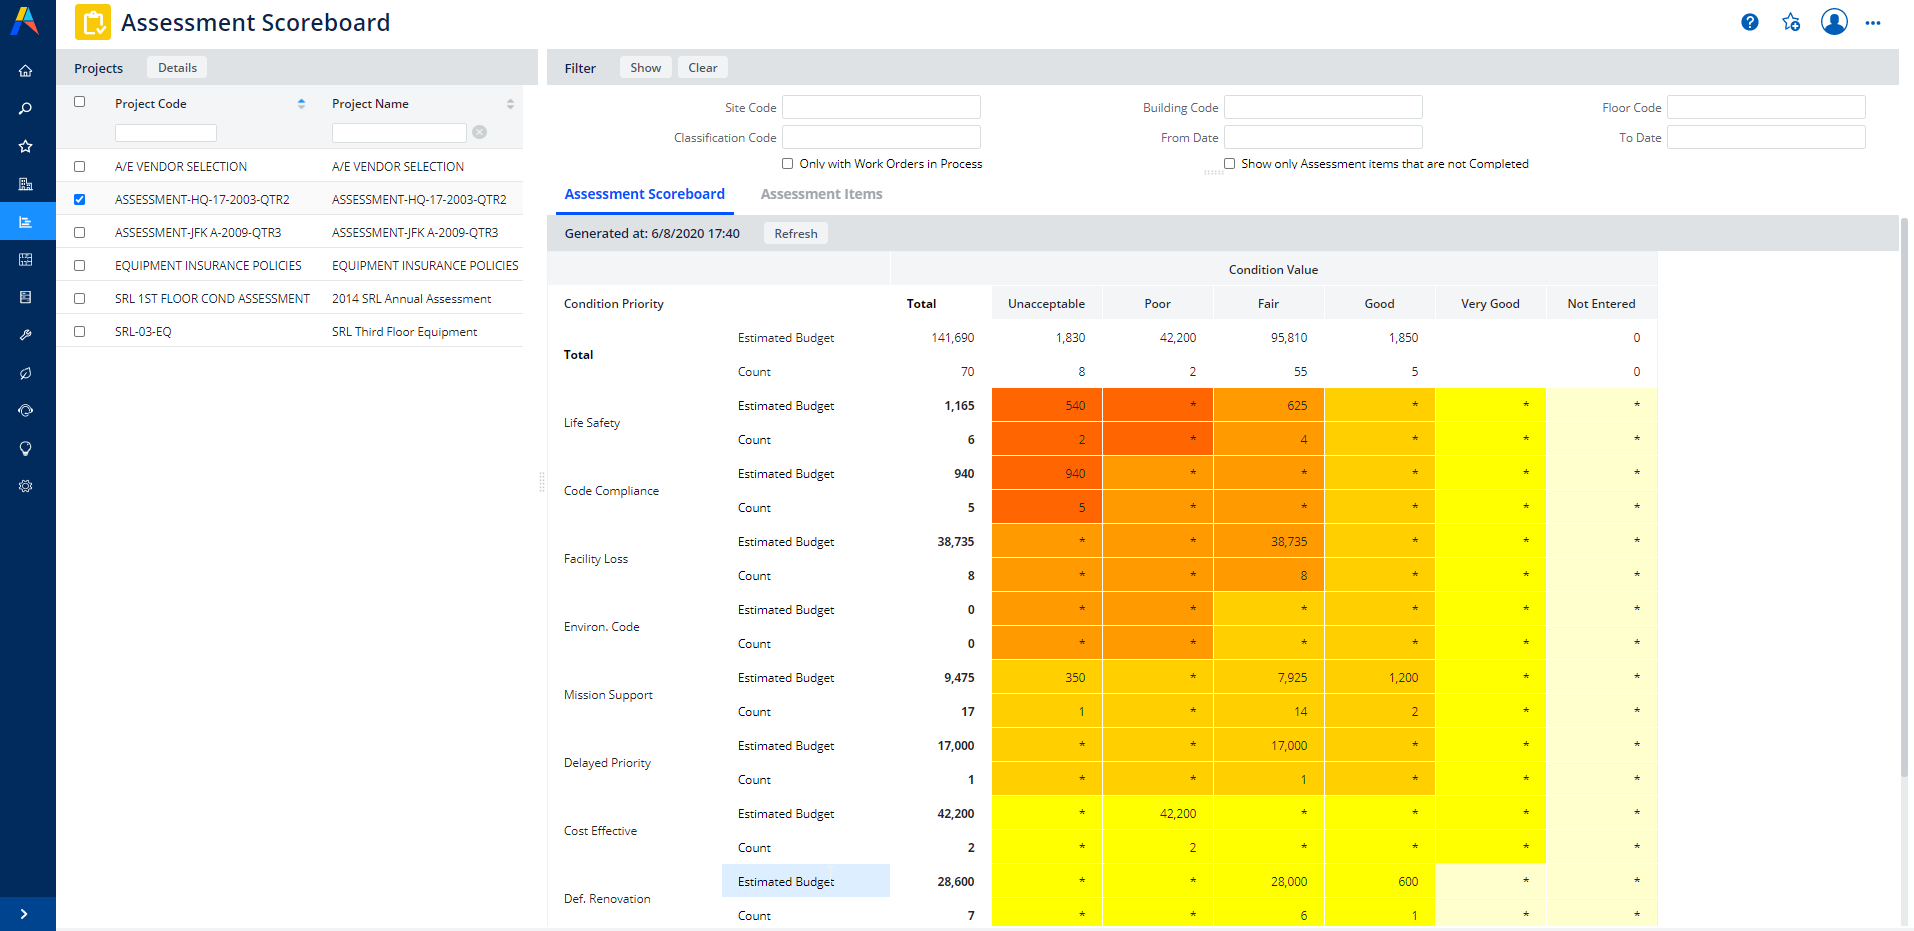Click the search magnifier sidebar icon
The height and width of the screenshot is (931, 1914).
[26, 108]
